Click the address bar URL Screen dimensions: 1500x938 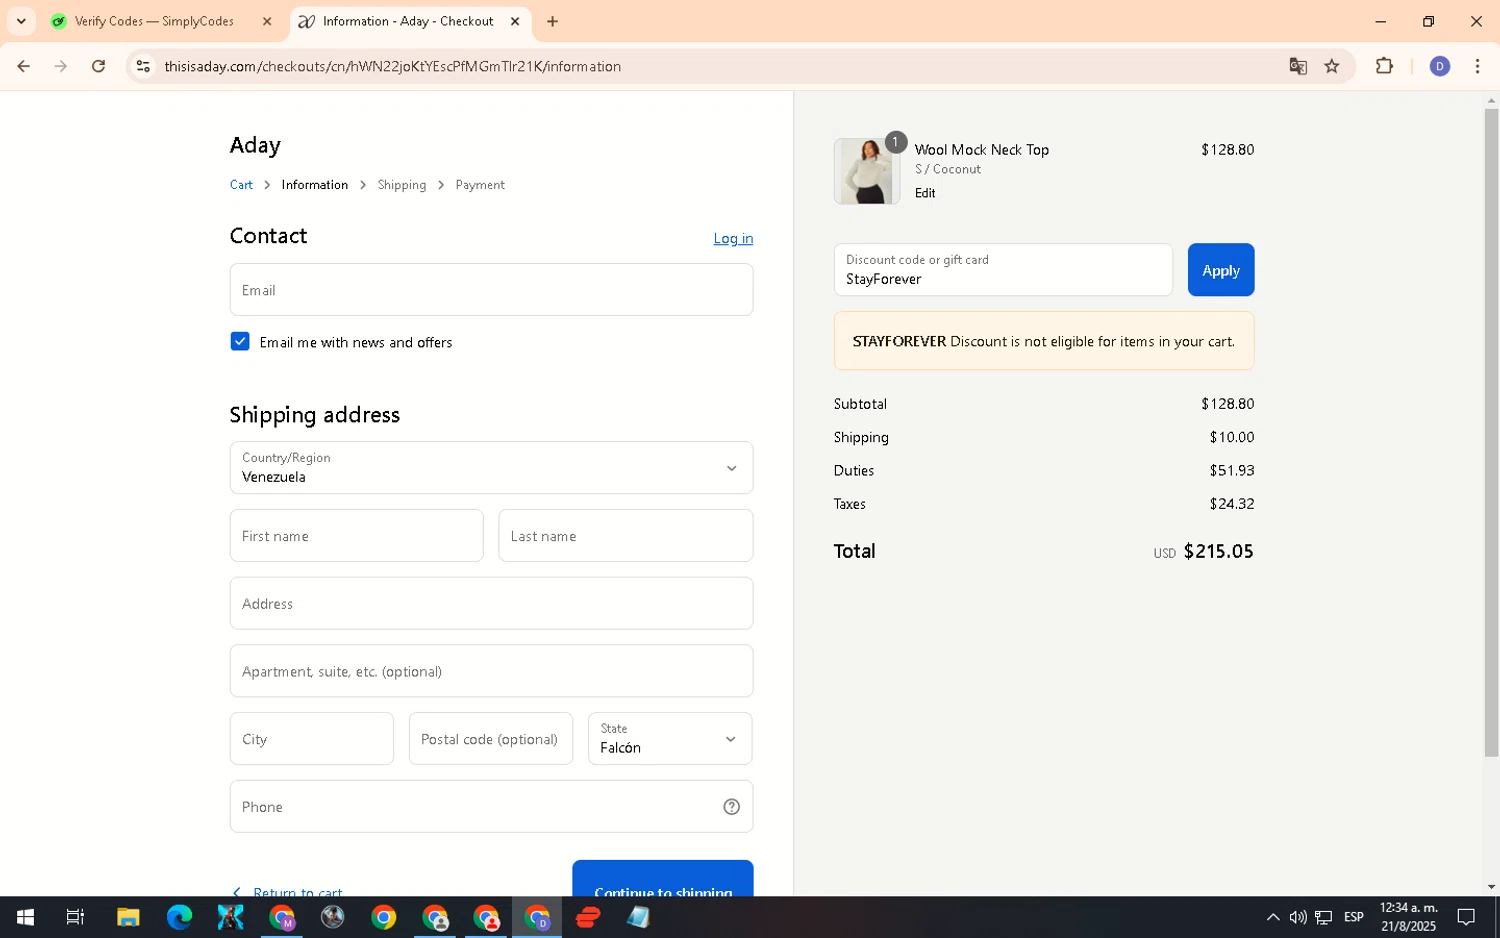click(x=393, y=66)
